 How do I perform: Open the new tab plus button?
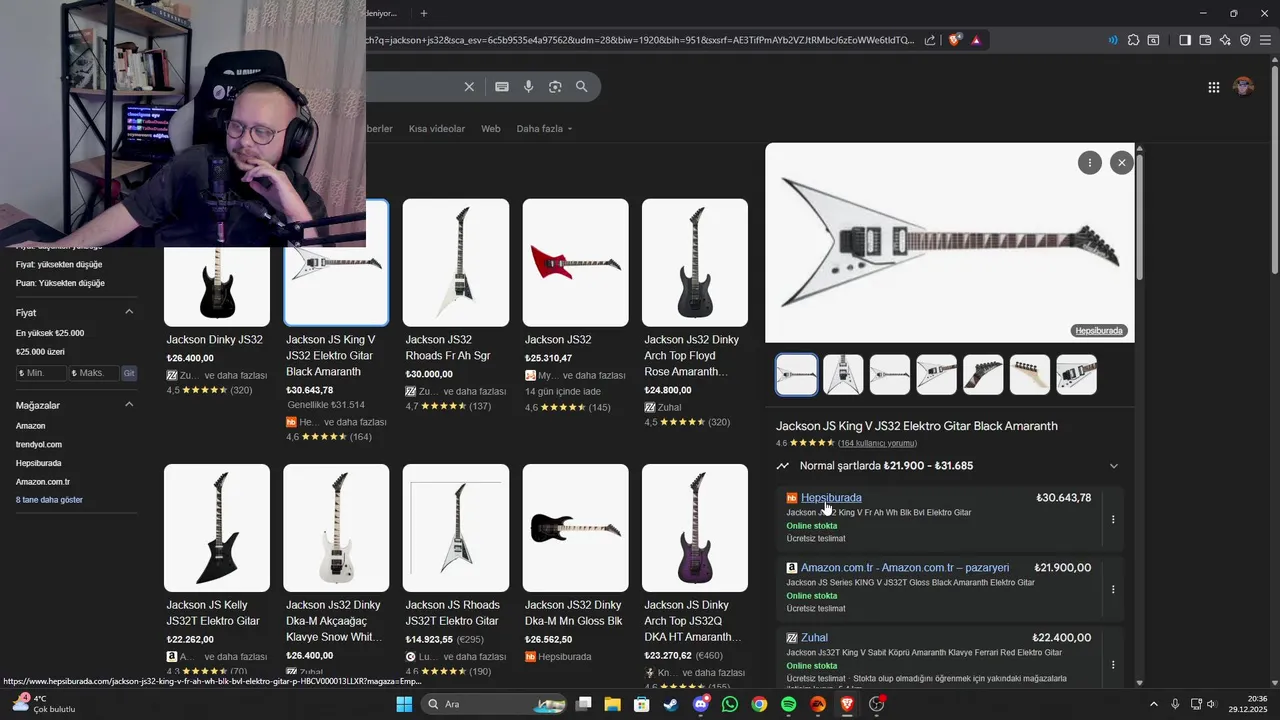tap(424, 13)
